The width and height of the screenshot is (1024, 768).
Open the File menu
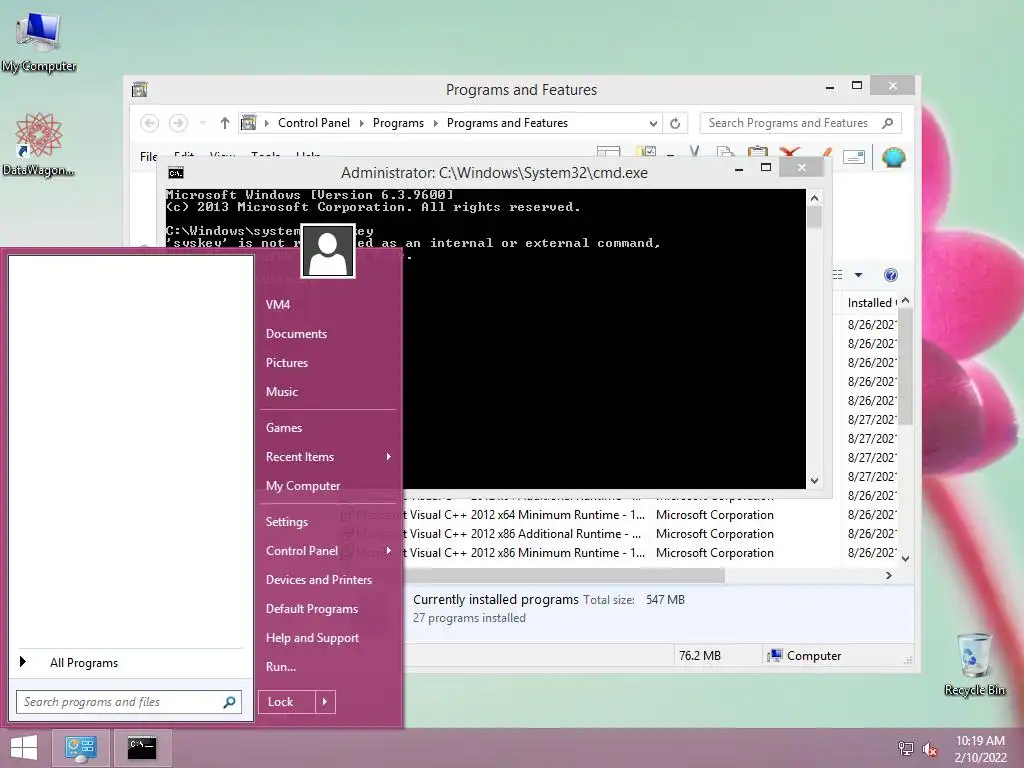pos(148,156)
